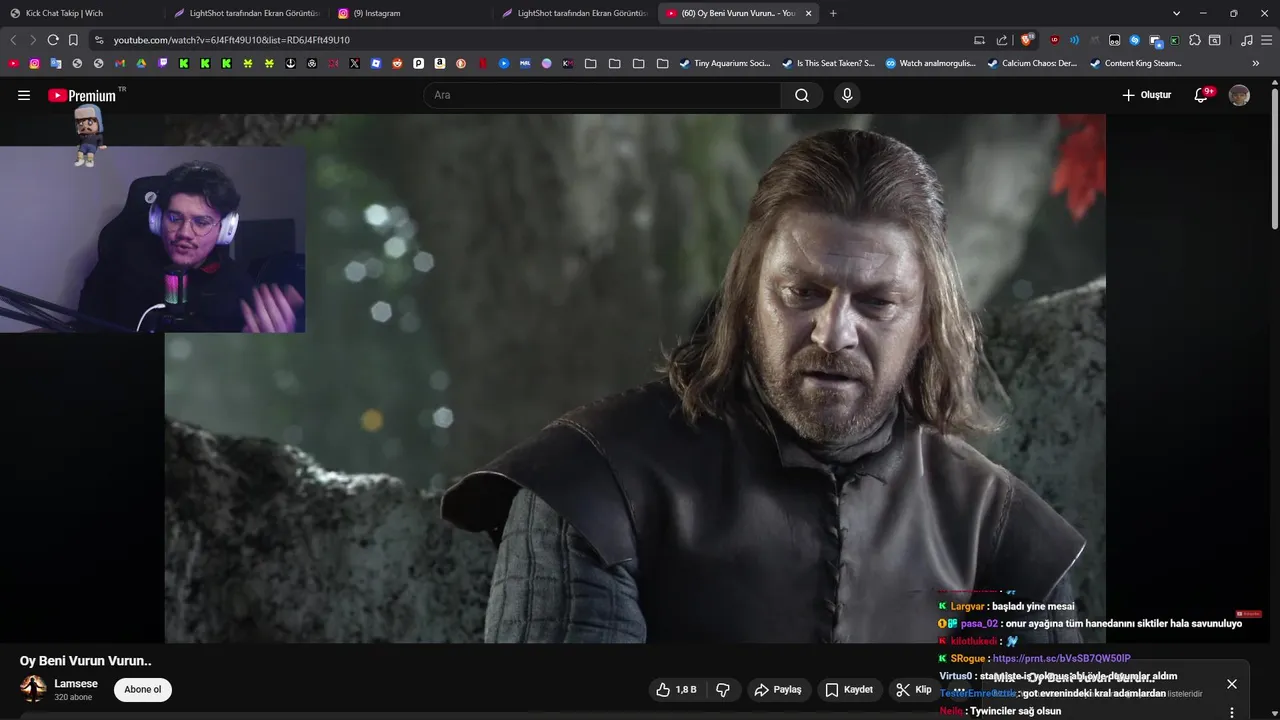
Task: Expand the bookmarks overflow chevron
Action: (1256, 63)
